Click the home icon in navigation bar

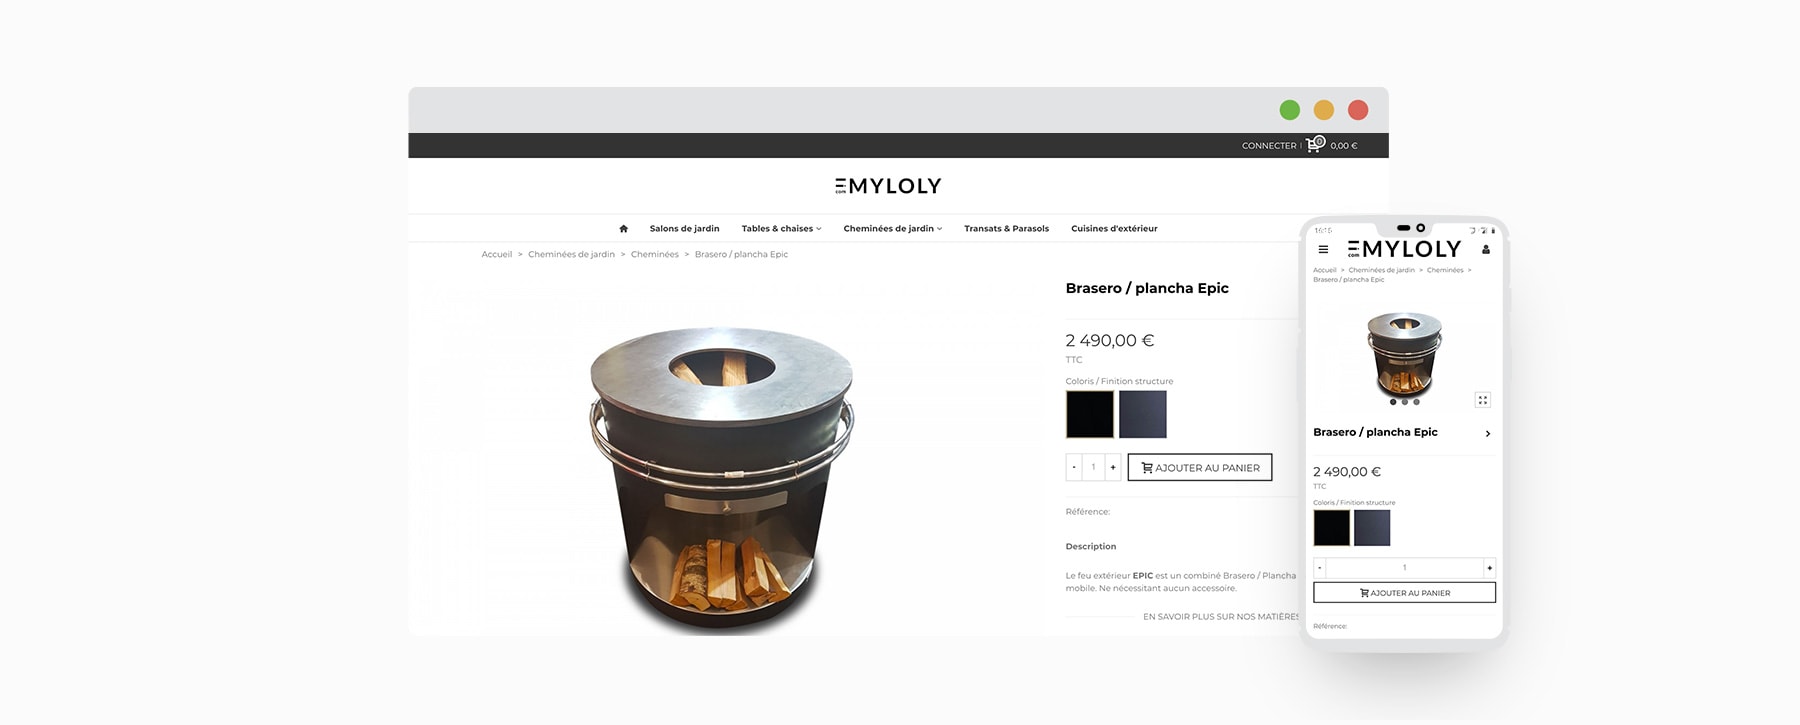click(x=623, y=229)
